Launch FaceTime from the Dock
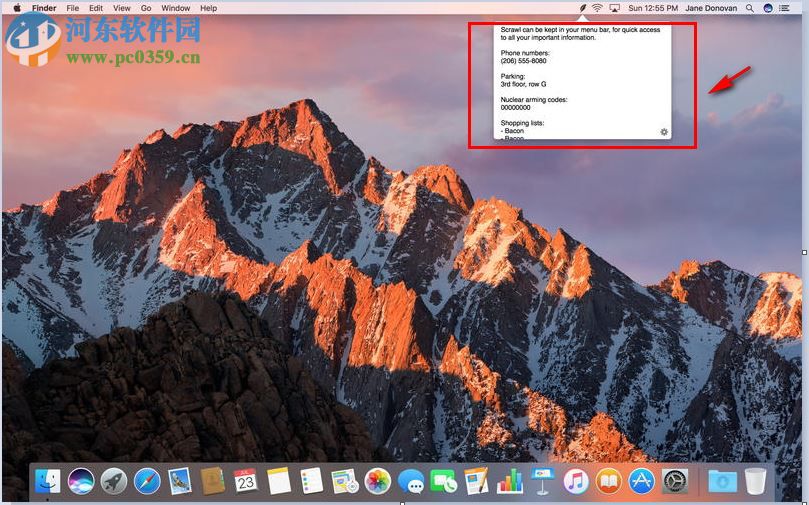This screenshot has width=809, height=505. [x=444, y=482]
